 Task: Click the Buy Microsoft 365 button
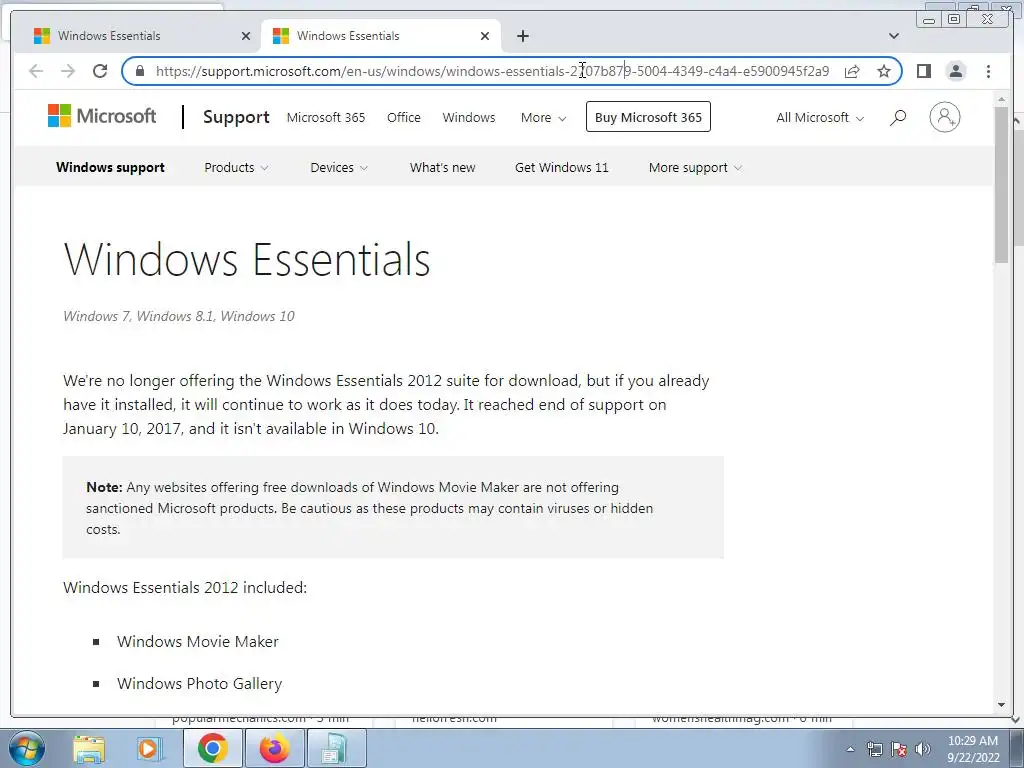click(648, 117)
